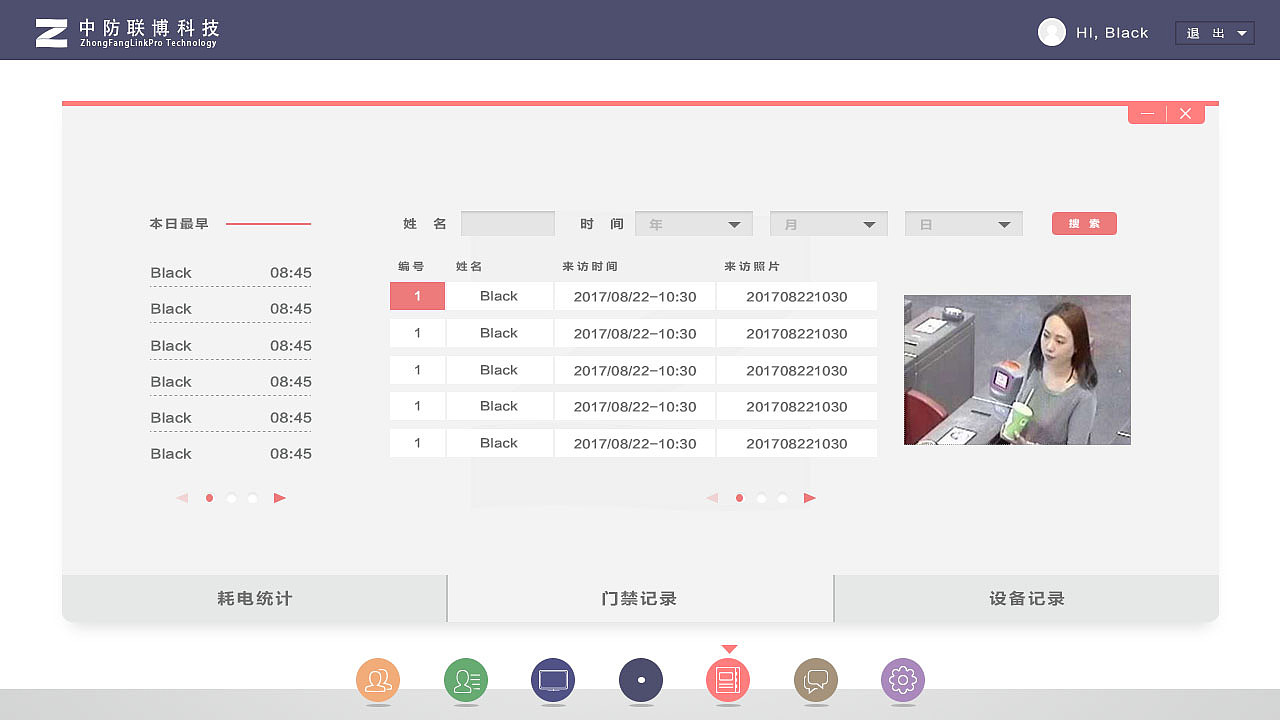Open the green contact list dock icon
This screenshot has width=1280, height=720.
[466, 681]
